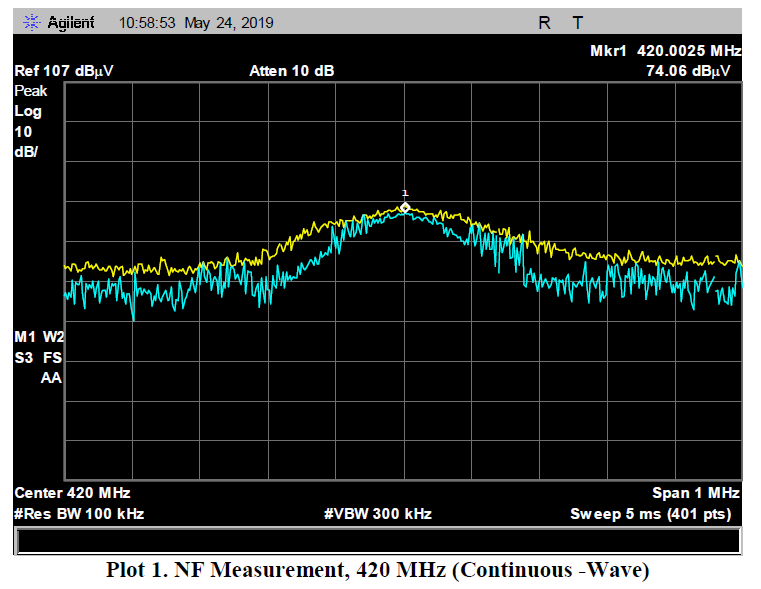Click the 'Atten 10 dB' label

(x=292, y=71)
